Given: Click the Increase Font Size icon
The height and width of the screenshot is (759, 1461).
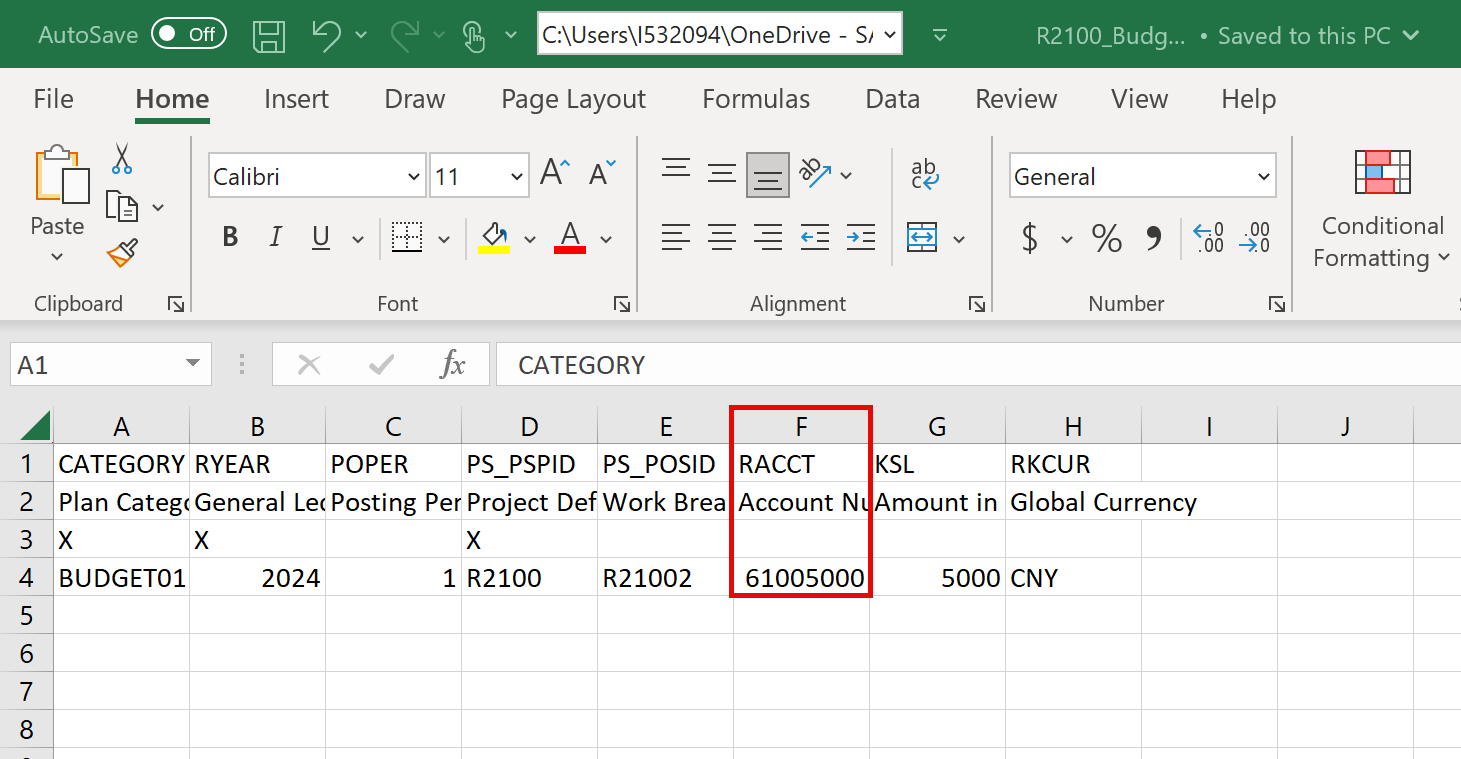Looking at the screenshot, I should 555,174.
